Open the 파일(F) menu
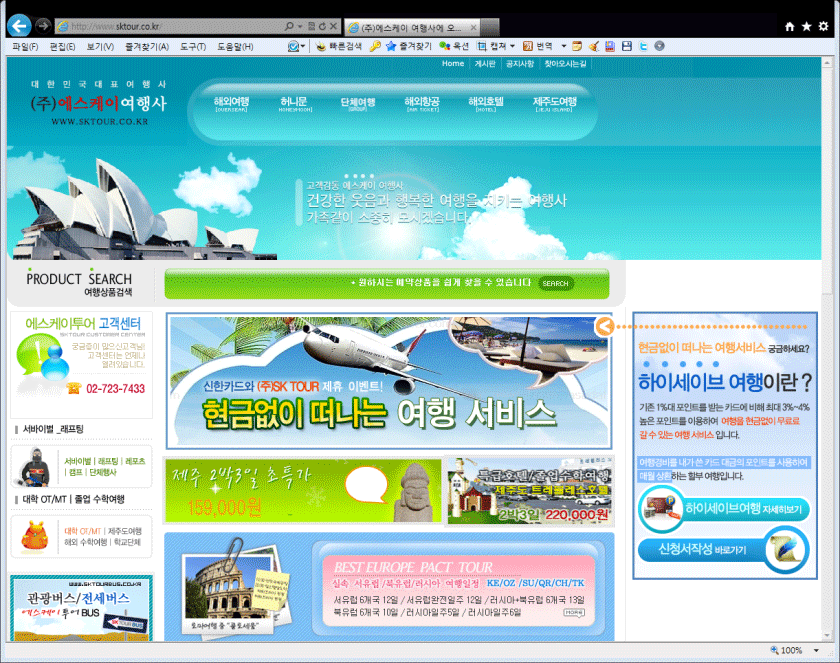This screenshot has height=663, width=840. [x=25, y=47]
